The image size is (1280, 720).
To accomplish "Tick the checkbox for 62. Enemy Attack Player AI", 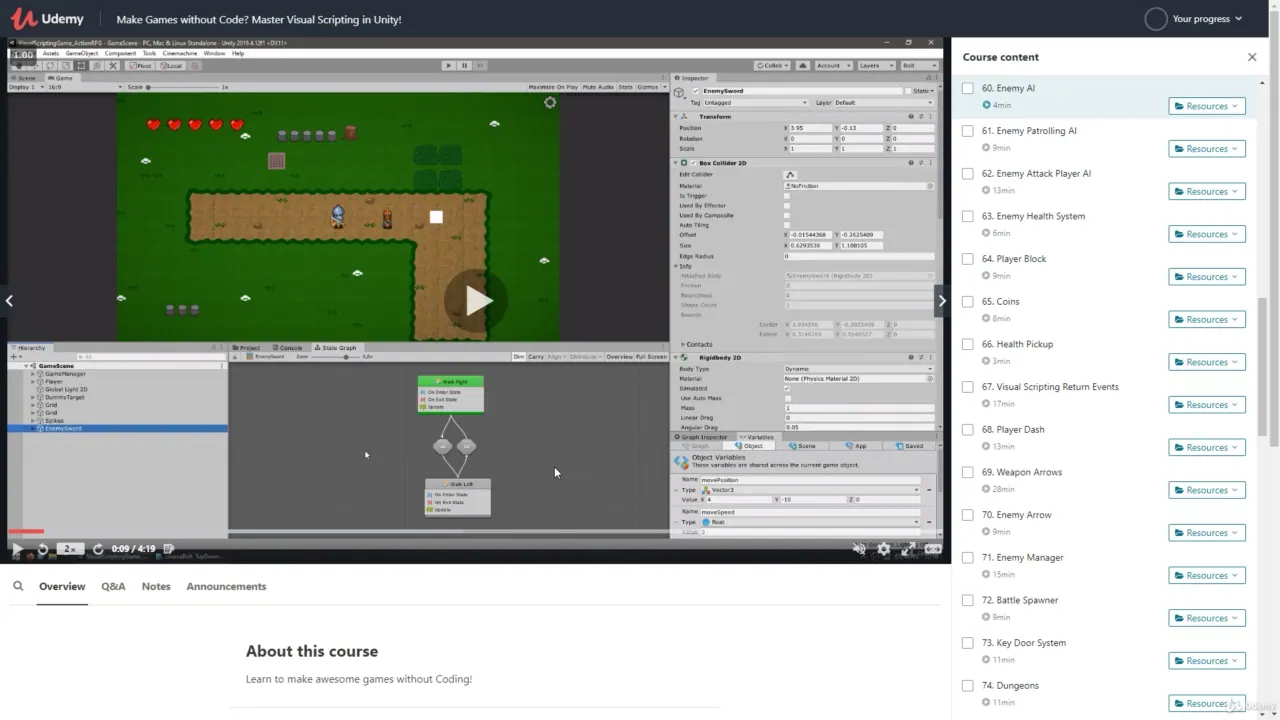I will pyautogui.click(x=967, y=174).
